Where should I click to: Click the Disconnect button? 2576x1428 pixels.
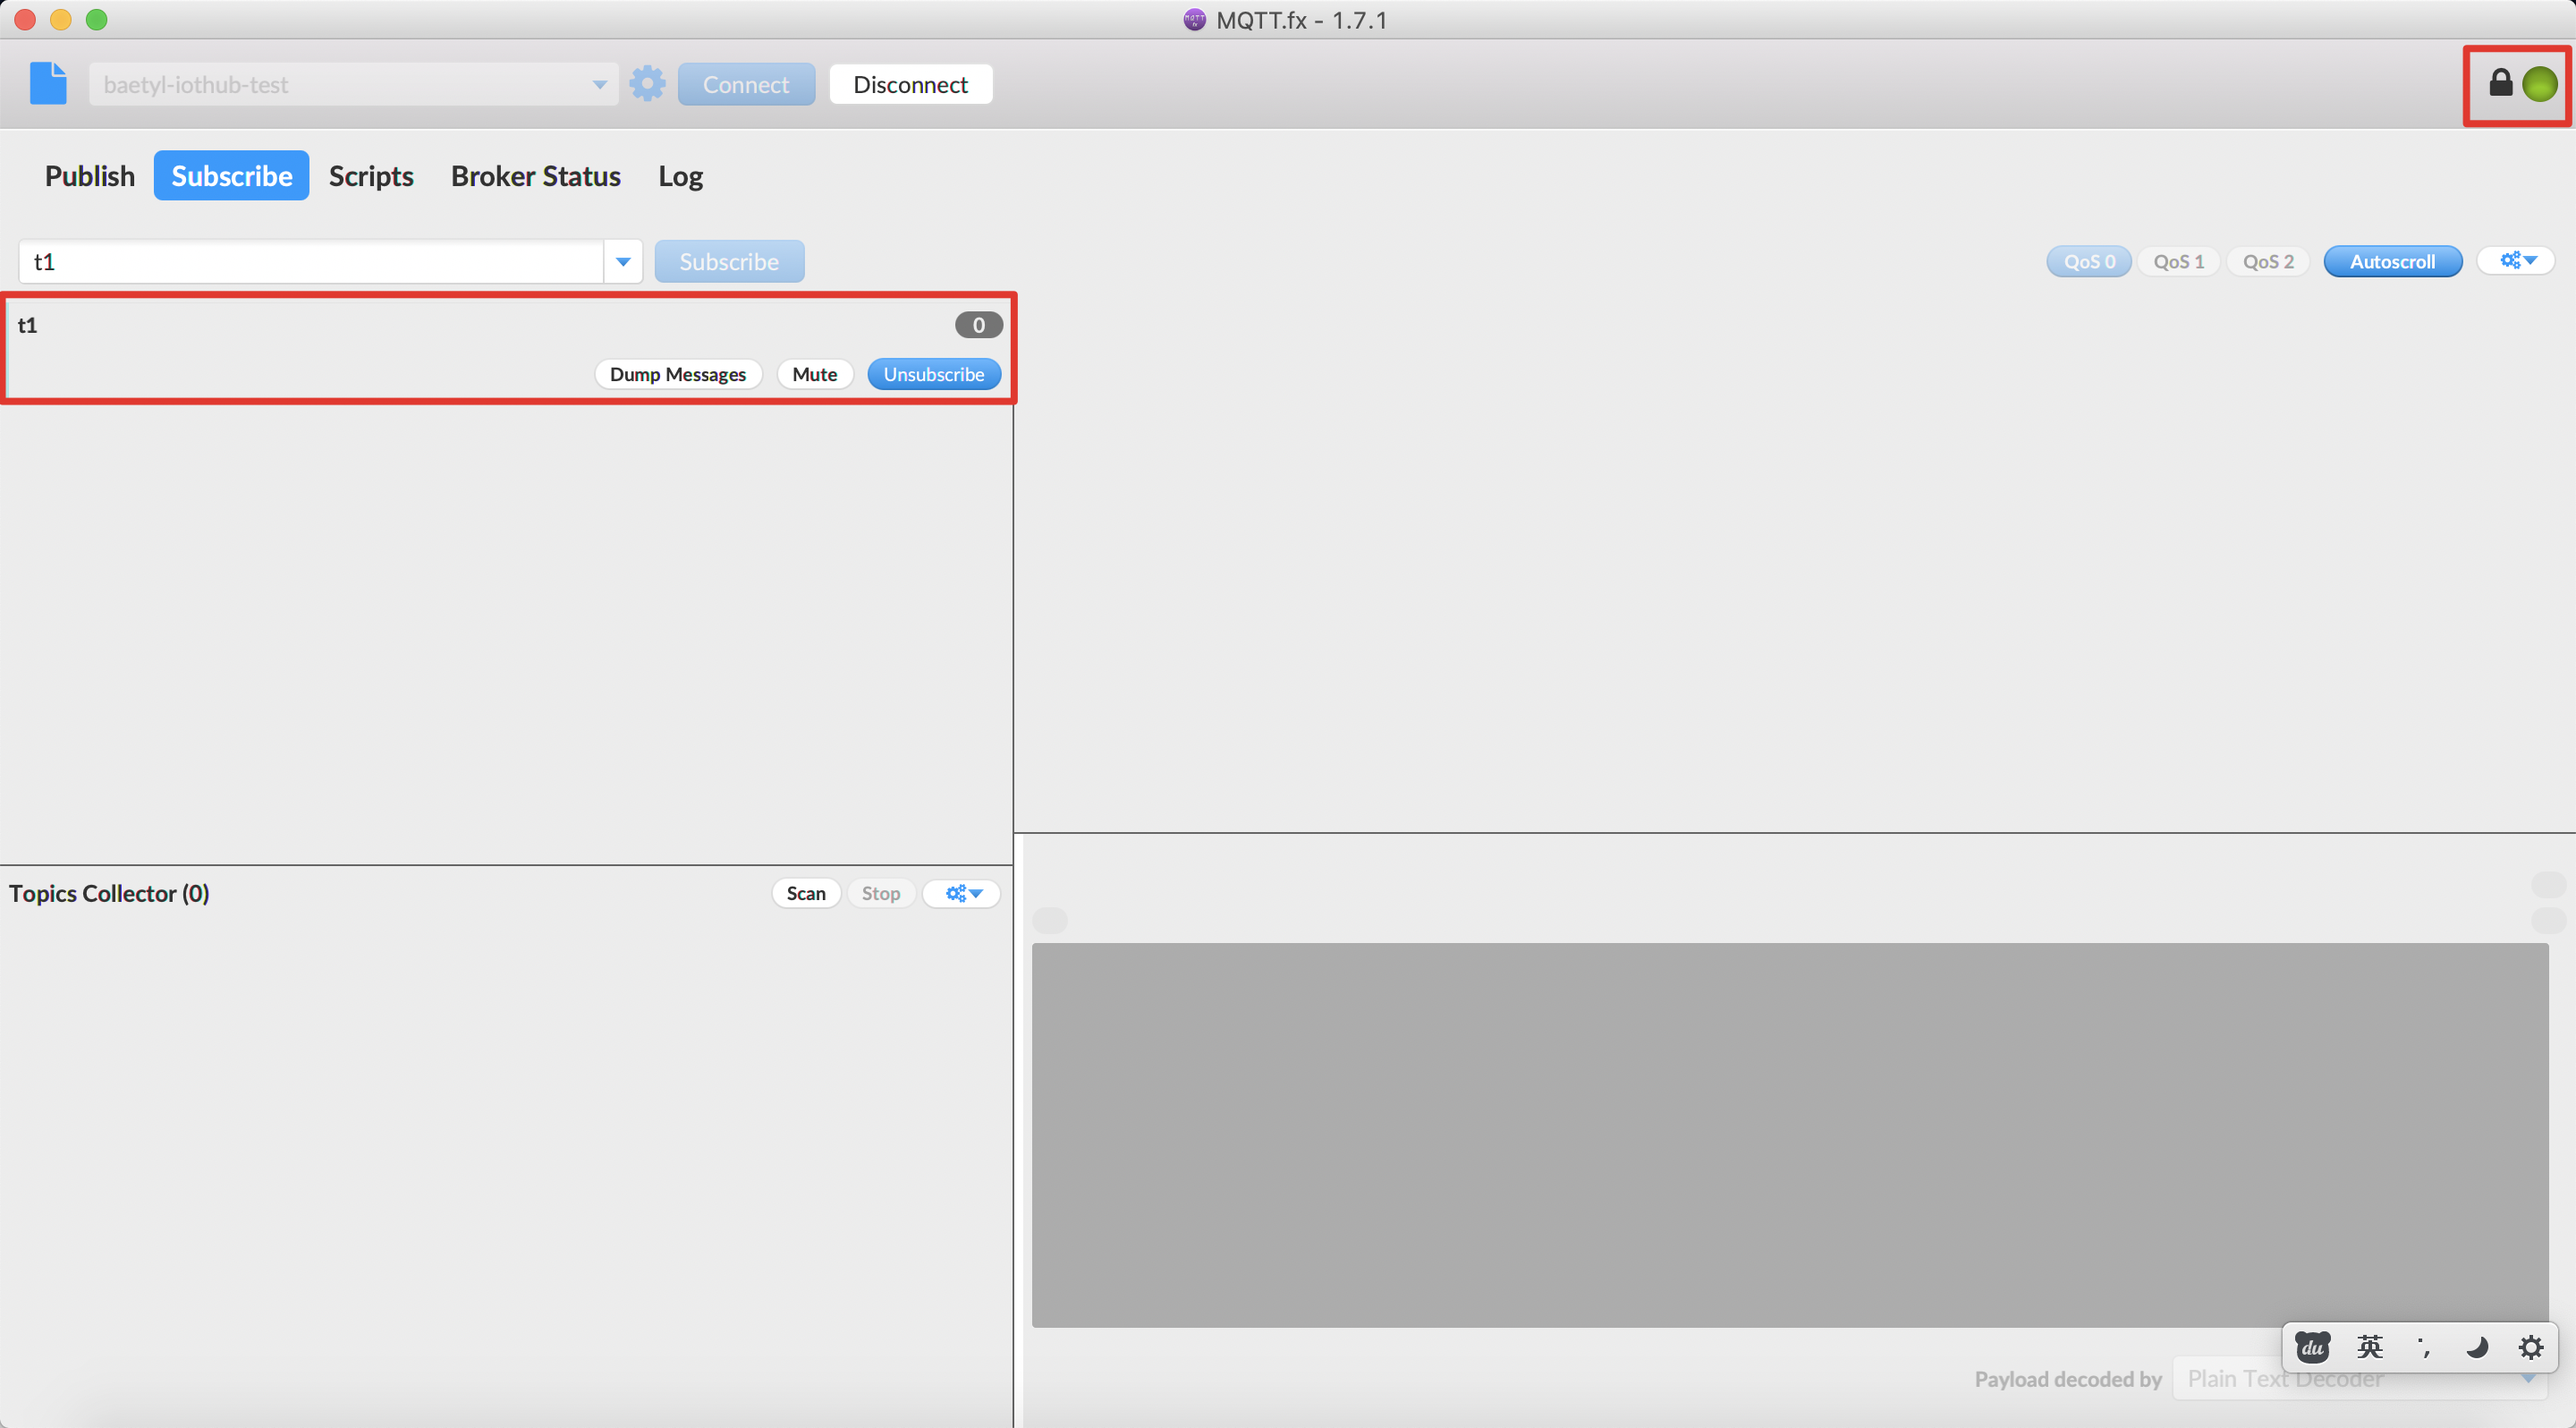(x=910, y=84)
